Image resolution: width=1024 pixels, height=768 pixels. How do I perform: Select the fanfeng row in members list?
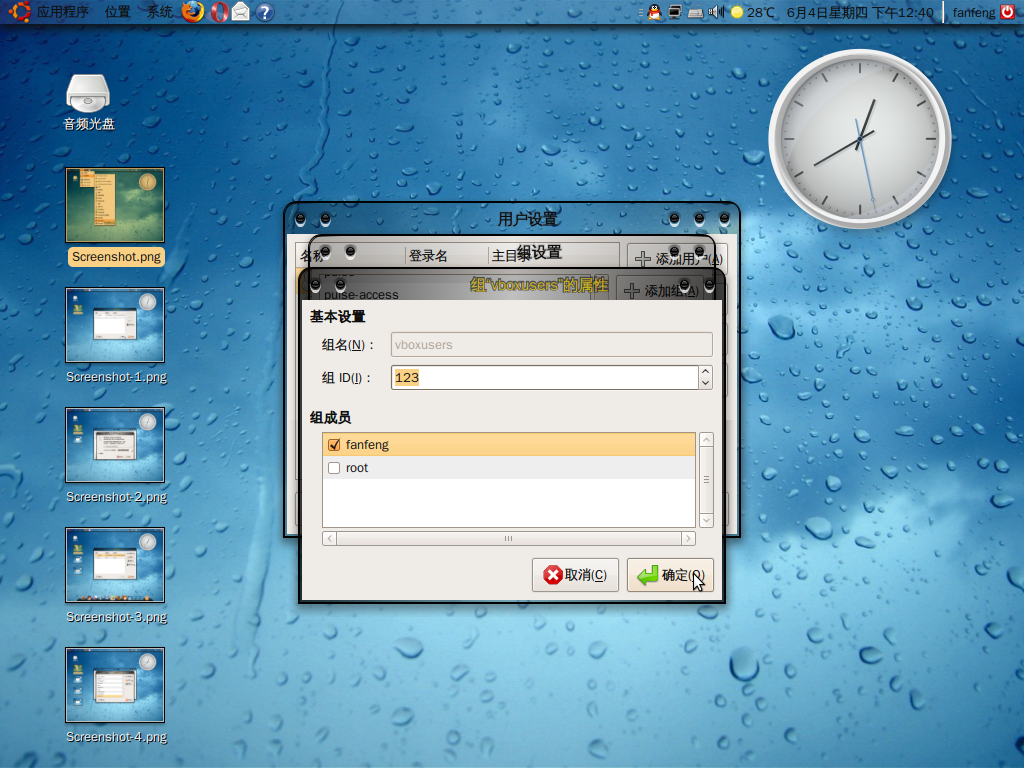[x=509, y=445]
